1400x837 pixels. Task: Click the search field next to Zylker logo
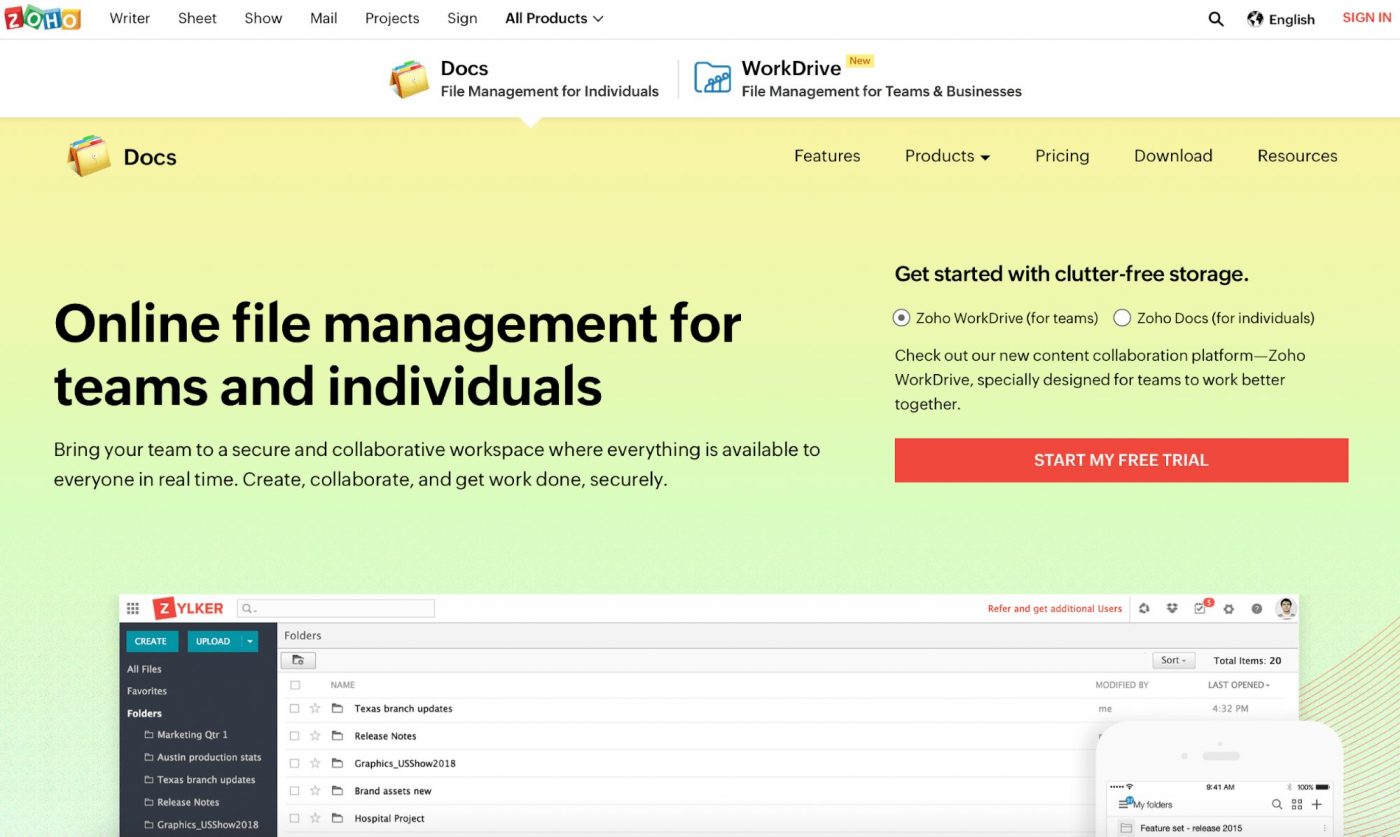[x=336, y=608]
